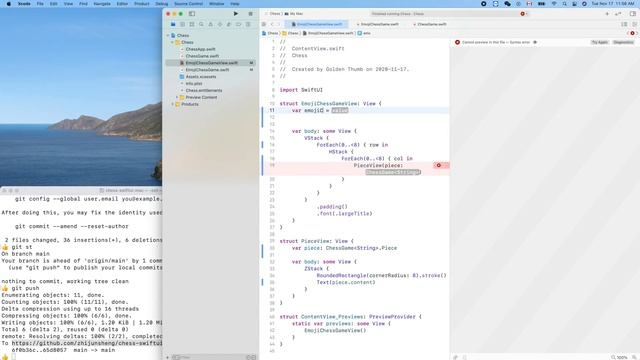Open the Breakpoint navigator icon
Screen dimensions: 640x360
[x=238, y=24]
